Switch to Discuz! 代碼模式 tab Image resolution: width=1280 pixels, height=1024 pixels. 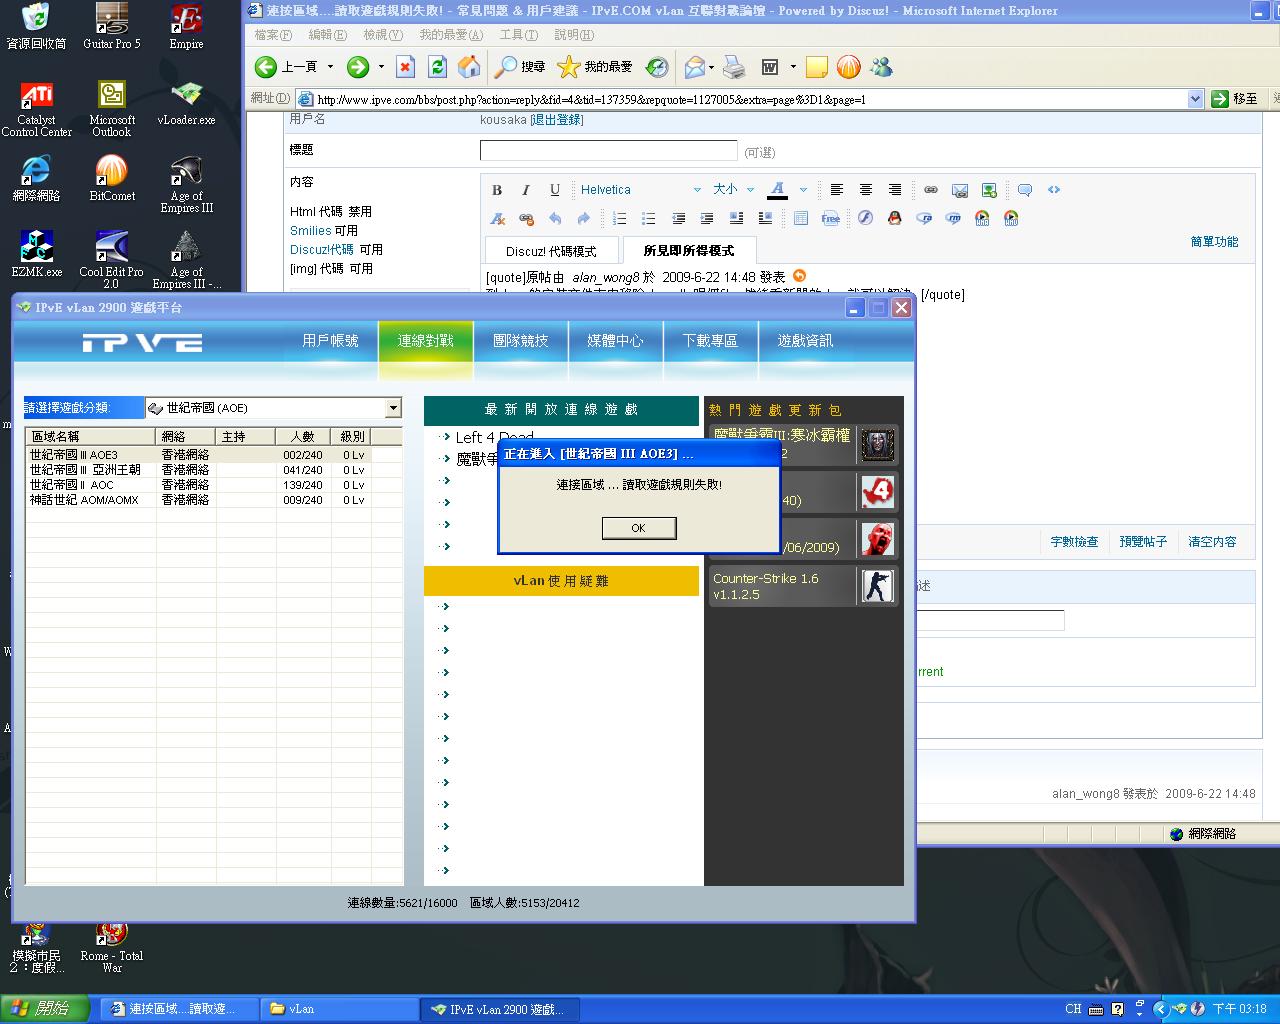coord(551,251)
